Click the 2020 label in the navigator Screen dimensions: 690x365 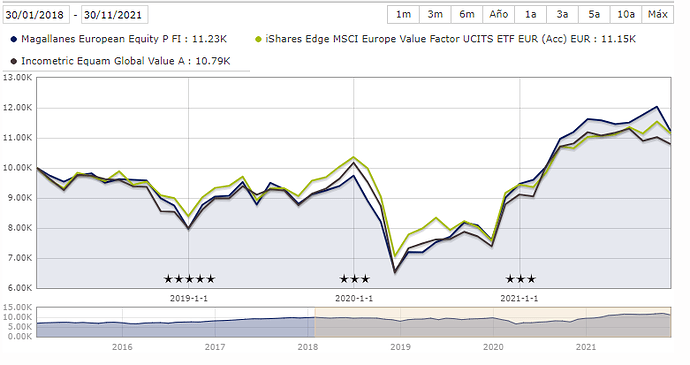[x=493, y=347]
